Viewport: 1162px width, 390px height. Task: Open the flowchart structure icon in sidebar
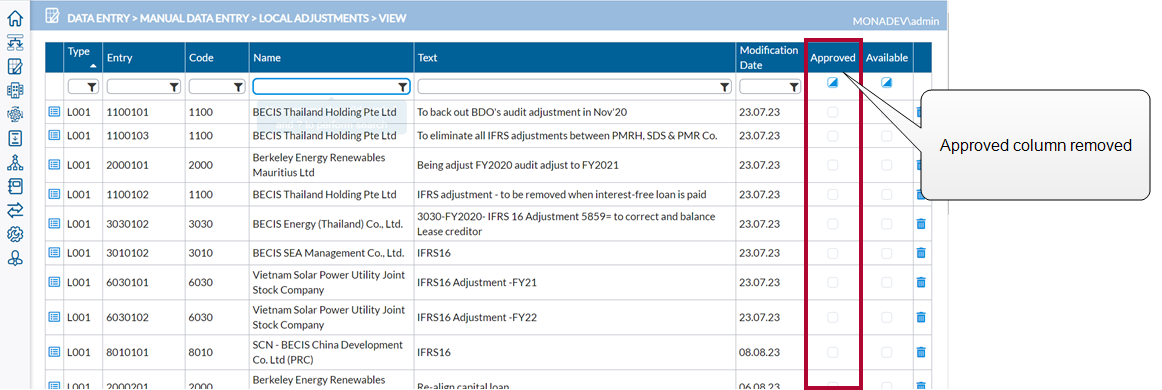[15, 42]
